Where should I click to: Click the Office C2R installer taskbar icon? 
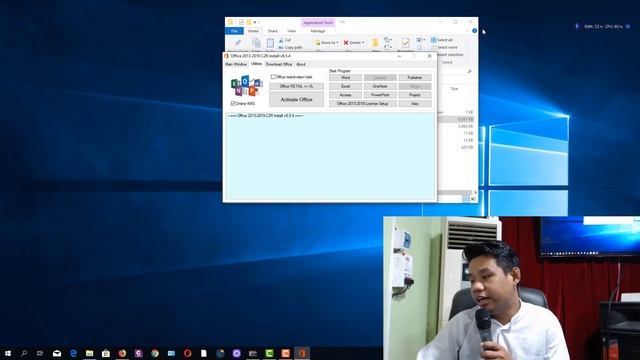tap(302, 353)
